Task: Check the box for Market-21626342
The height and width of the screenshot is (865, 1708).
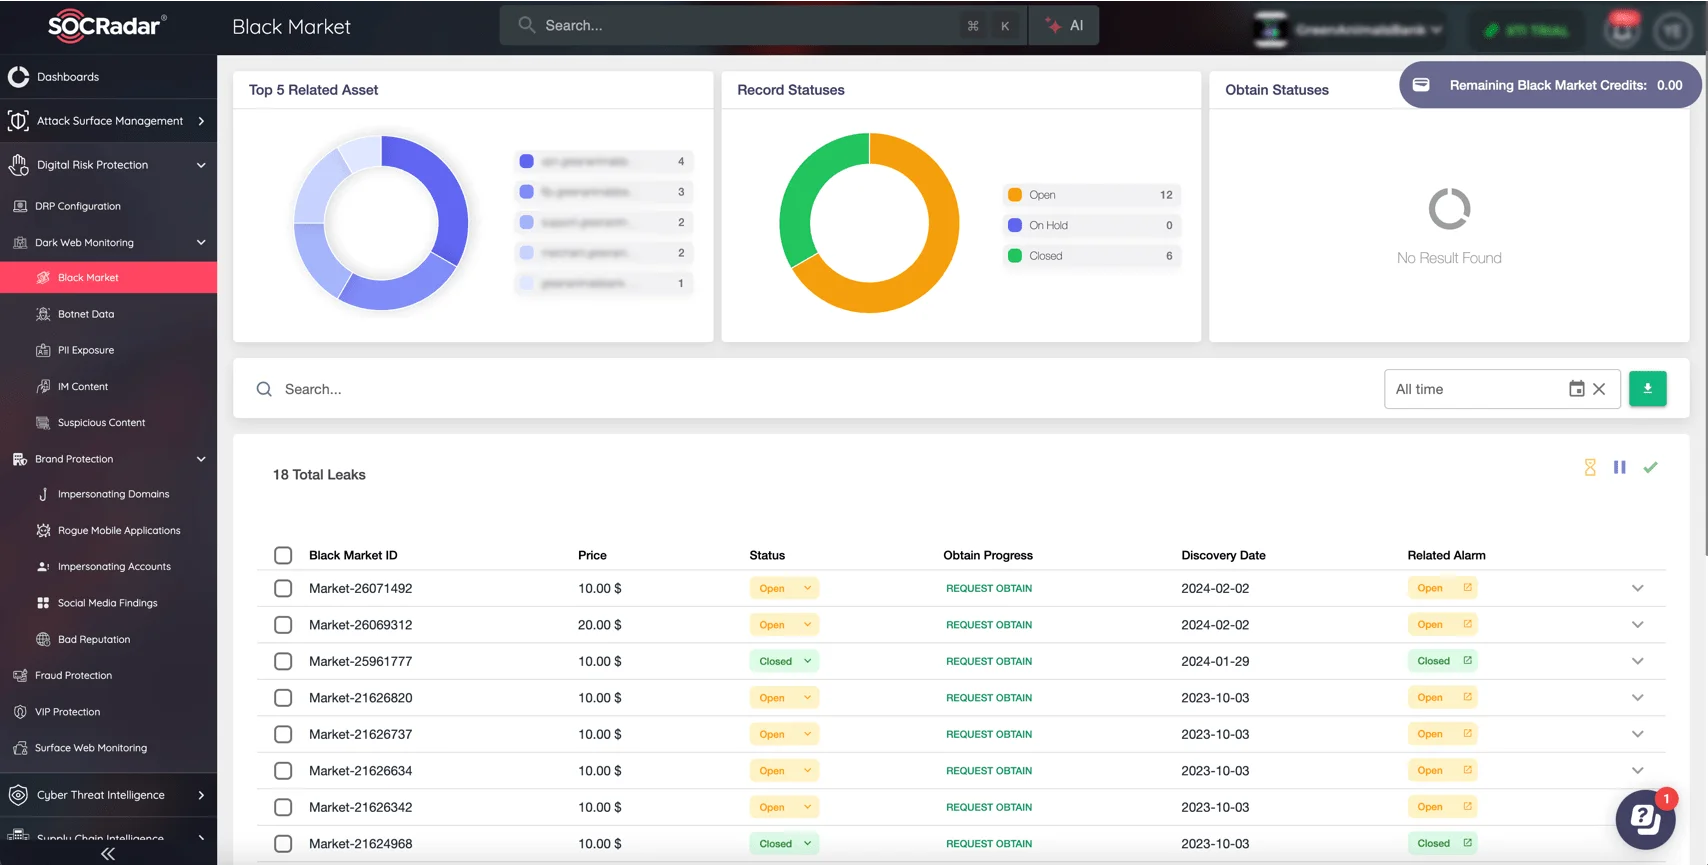Action: click(283, 807)
